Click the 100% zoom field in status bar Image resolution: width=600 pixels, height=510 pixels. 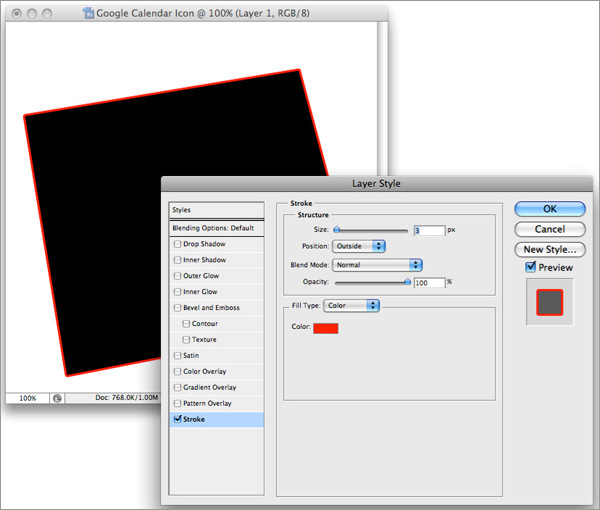(28, 398)
